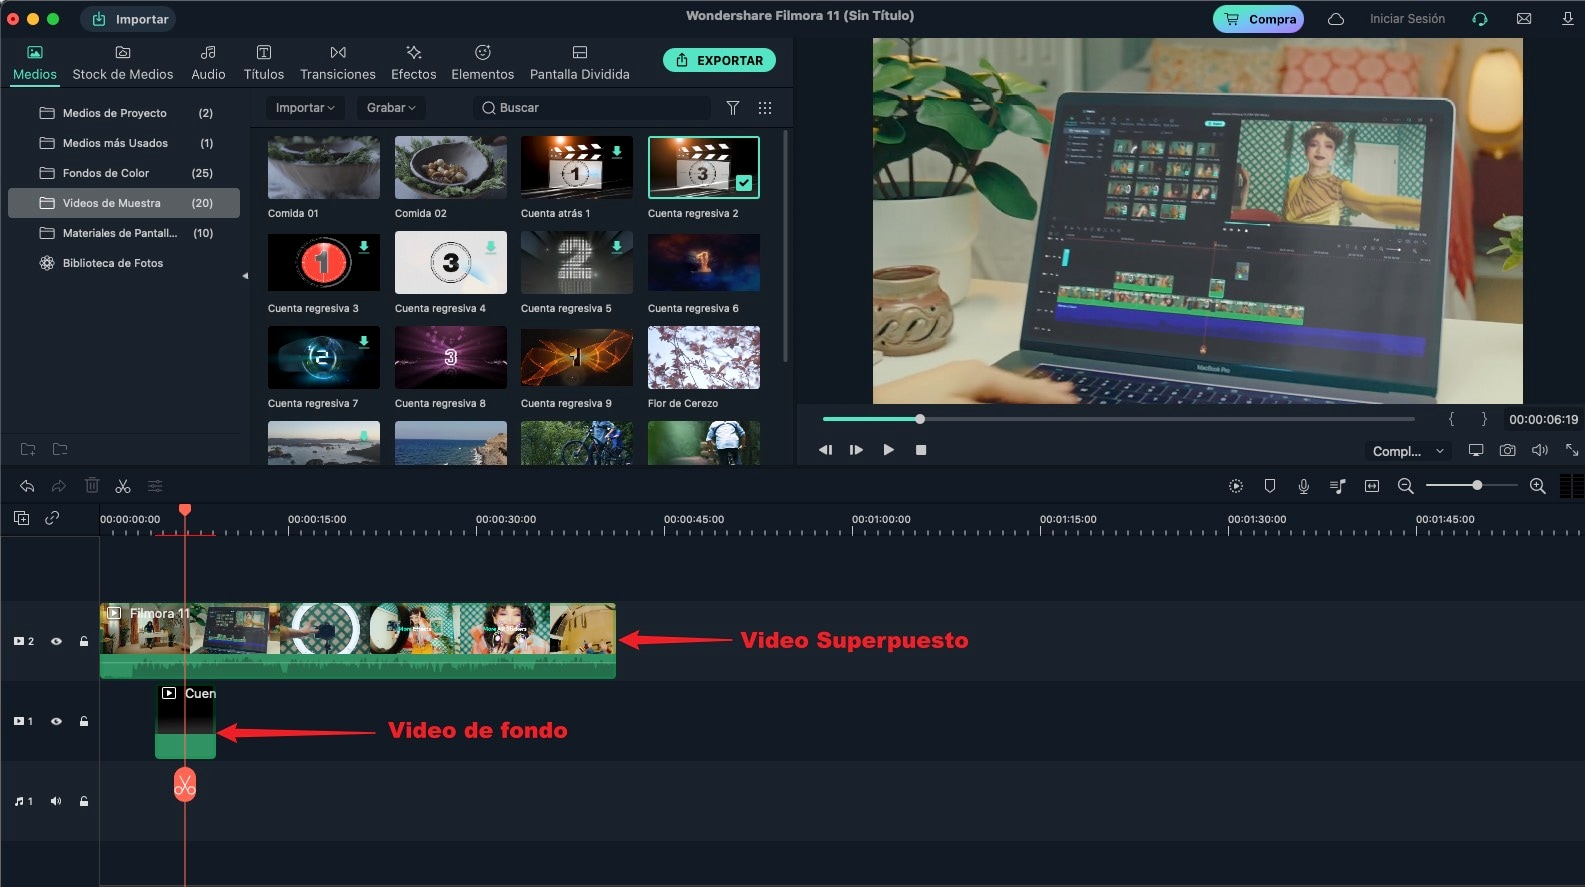The height and width of the screenshot is (887, 1585).
Task: Click the Compra button
Action: (1258, 19)
